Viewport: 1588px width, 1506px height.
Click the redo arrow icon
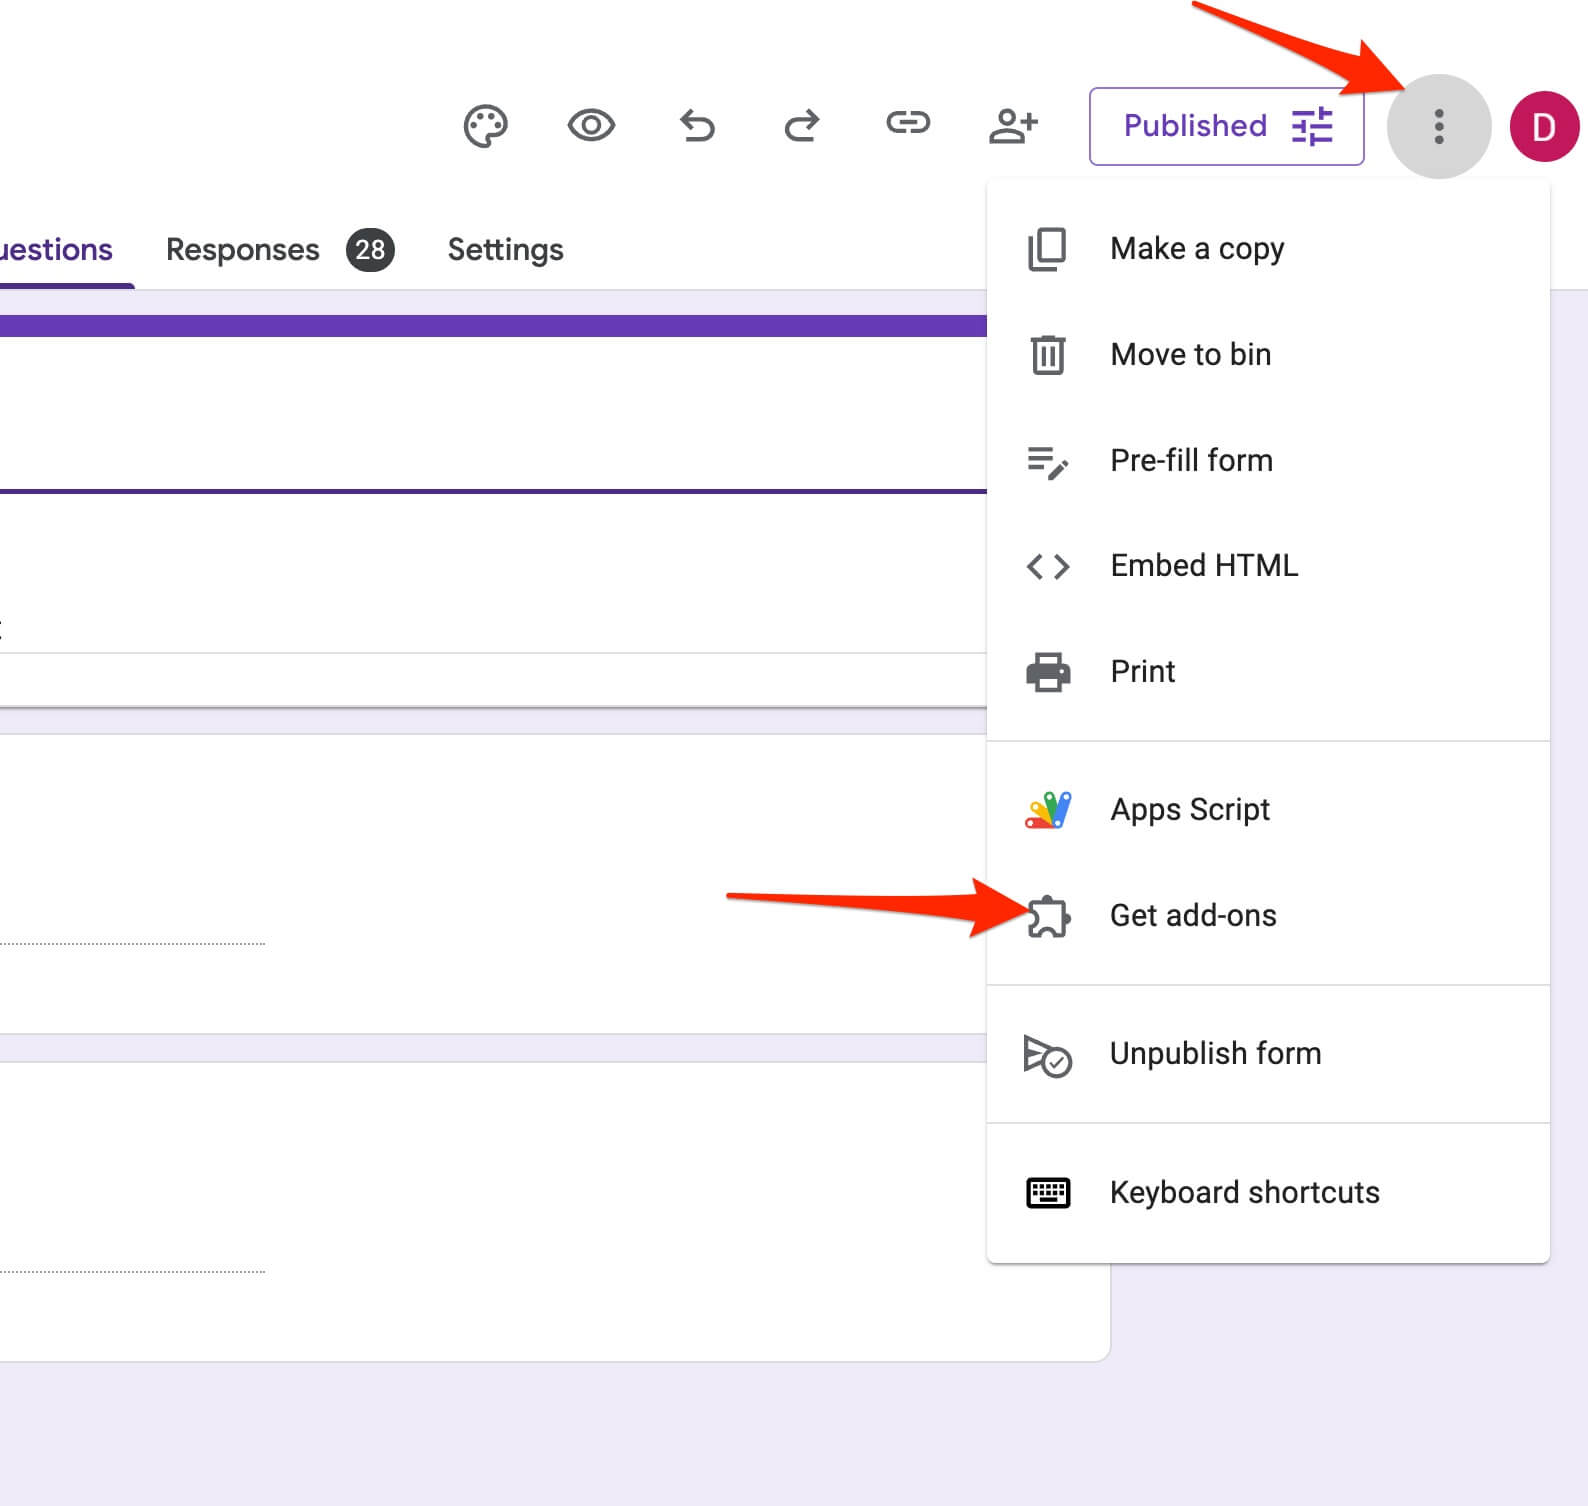click(x=802, y=126)
